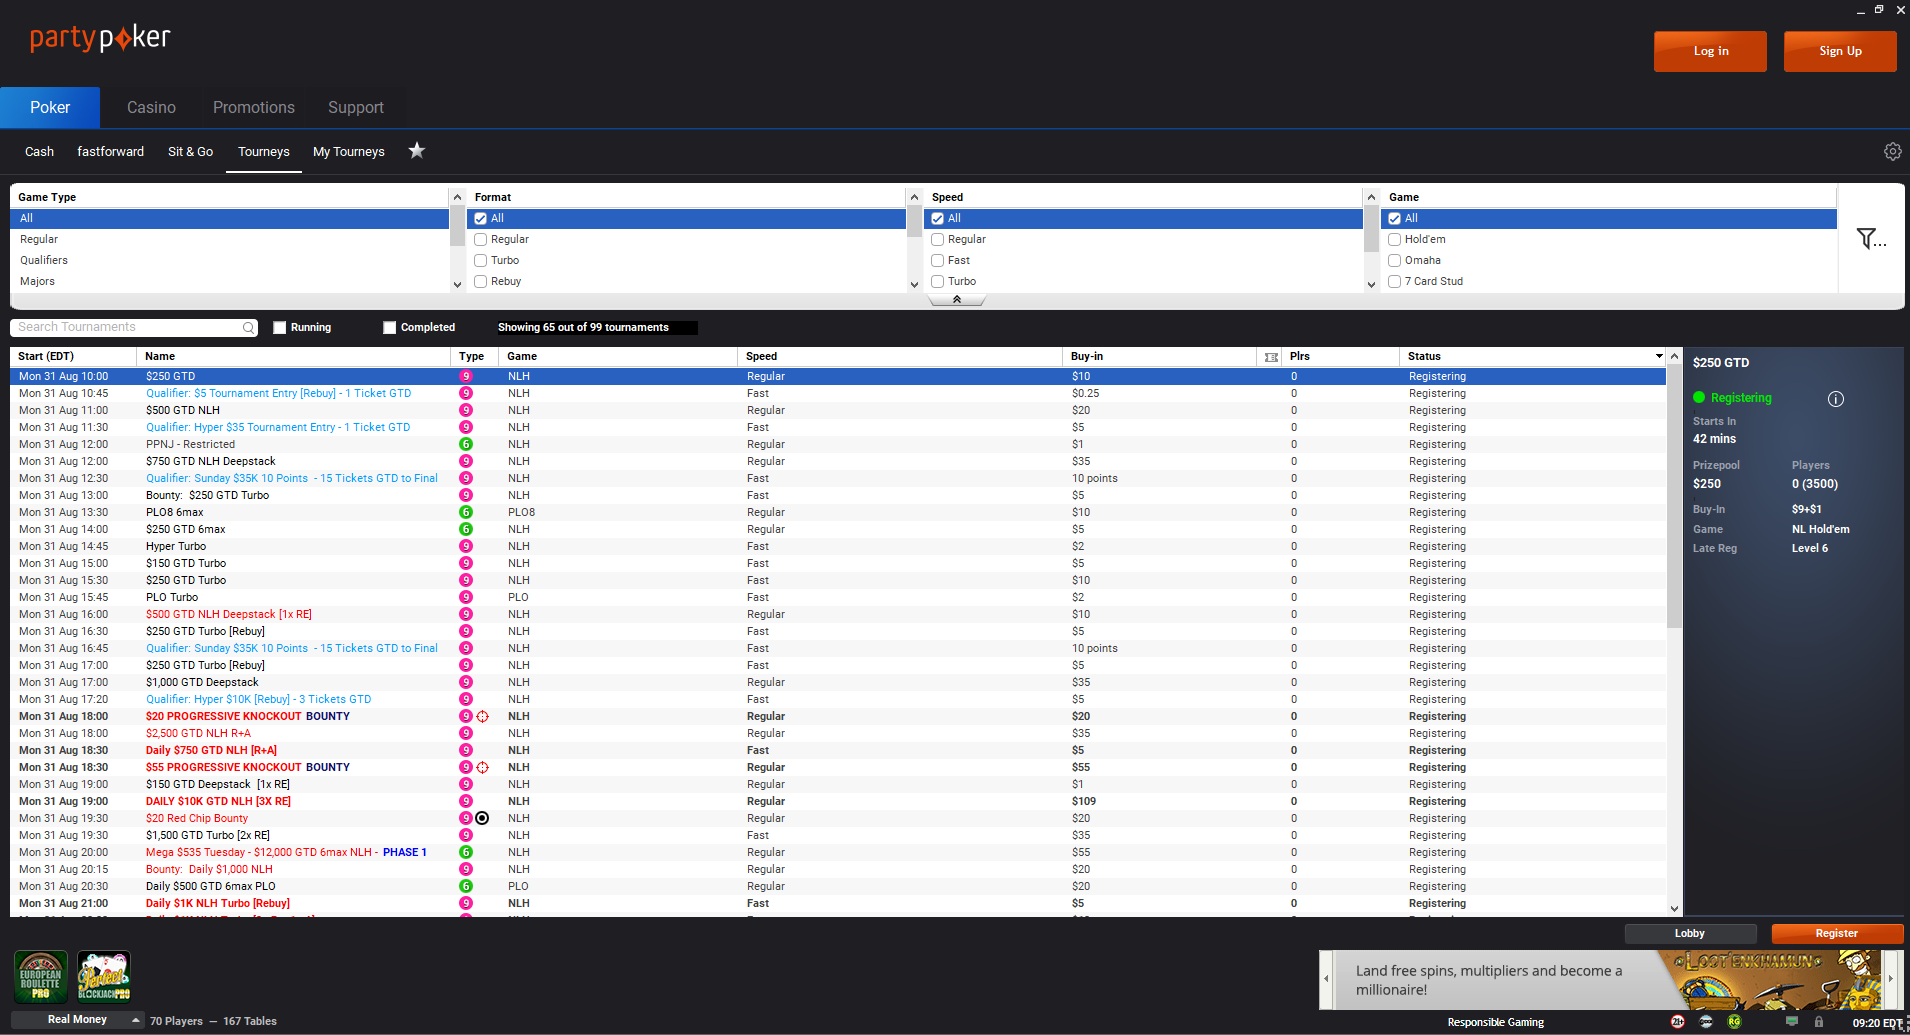Click the network connection status icon

1792,1022
